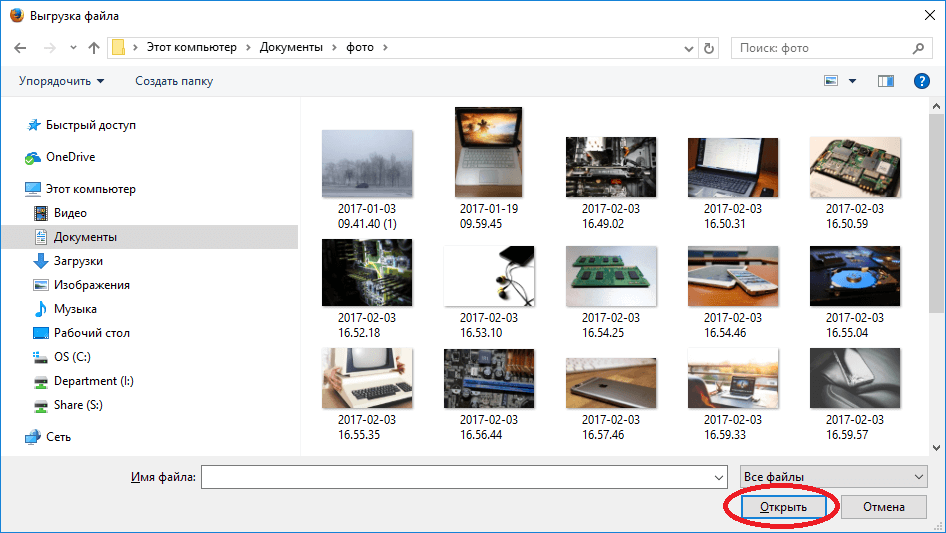Expand the file name history dropdown arrow
946x533 pixels.
[x=718, y=477]
